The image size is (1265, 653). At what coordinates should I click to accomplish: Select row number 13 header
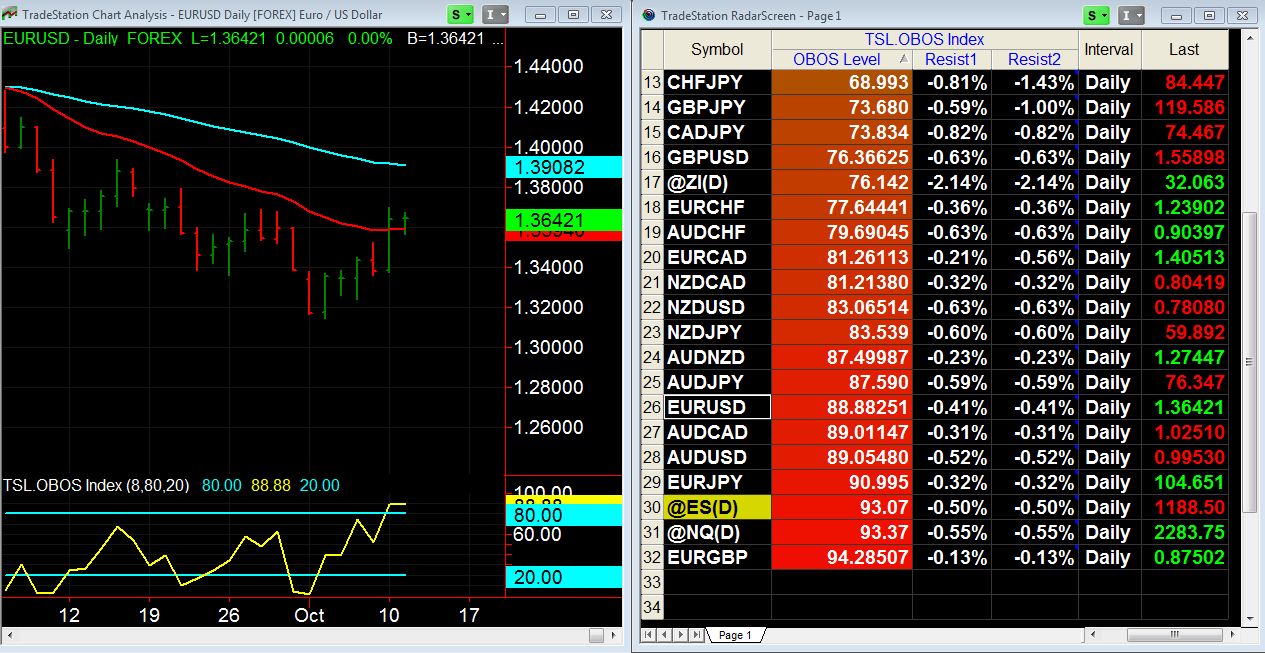652,82
